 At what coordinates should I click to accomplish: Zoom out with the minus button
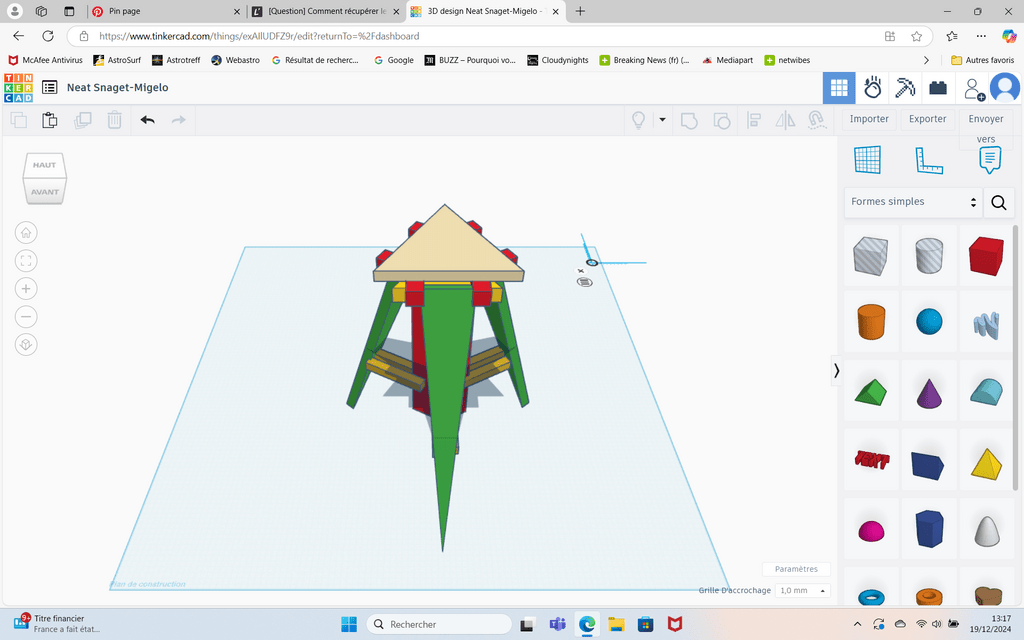click(x=26, y=317)
